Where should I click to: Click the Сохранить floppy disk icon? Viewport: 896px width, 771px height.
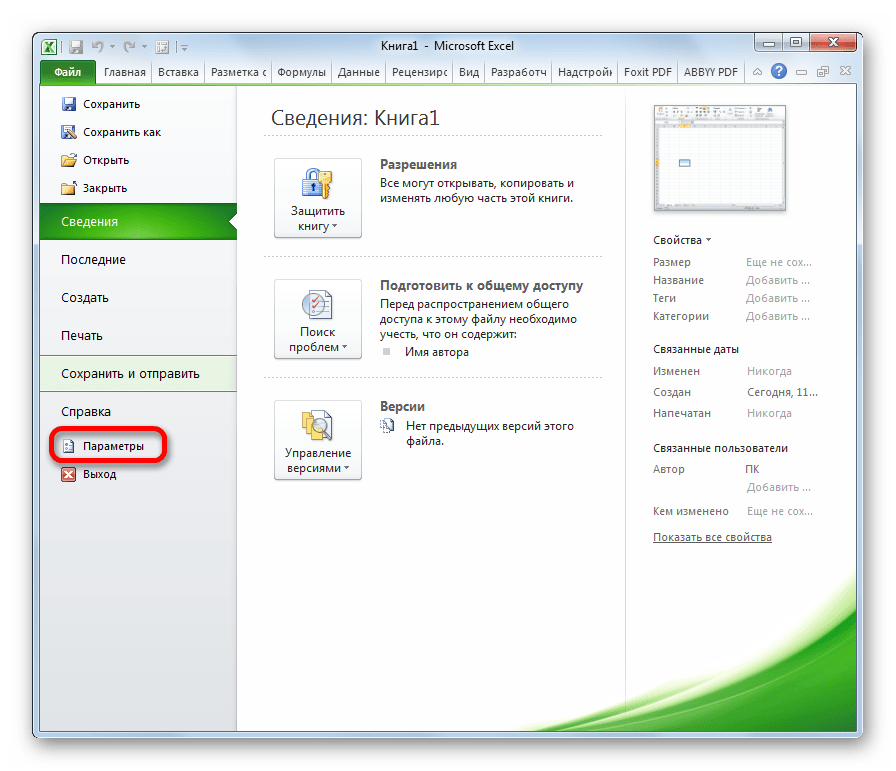coord(69,104)
